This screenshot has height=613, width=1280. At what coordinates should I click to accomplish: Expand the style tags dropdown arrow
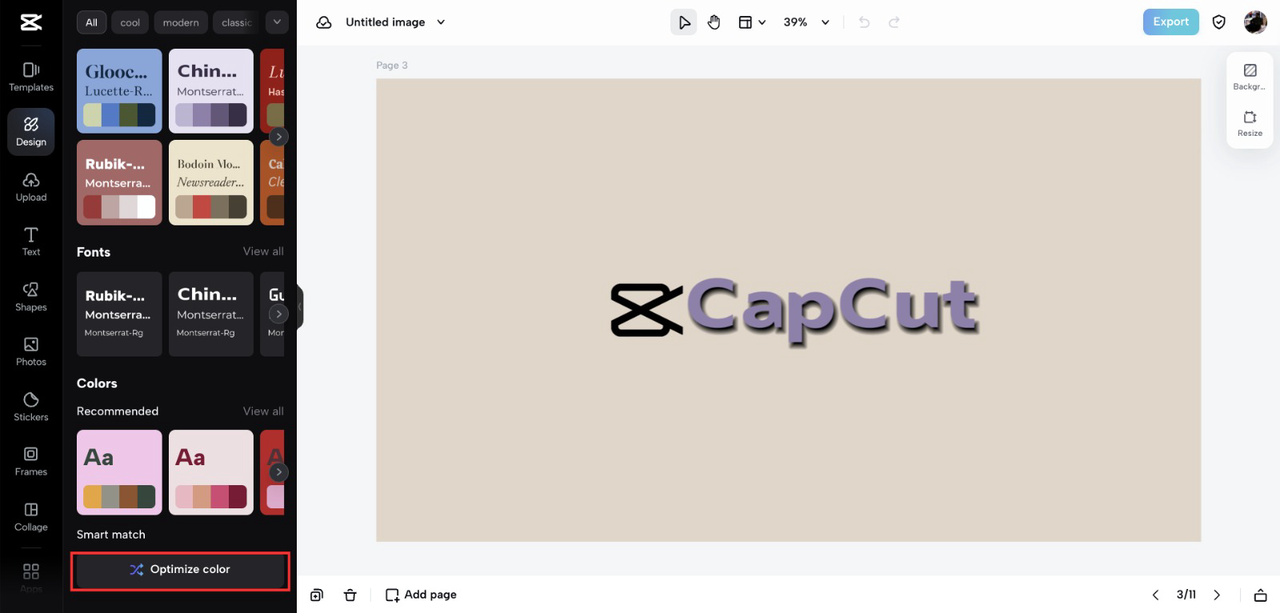pyautogui.click(x=278, y=22)
